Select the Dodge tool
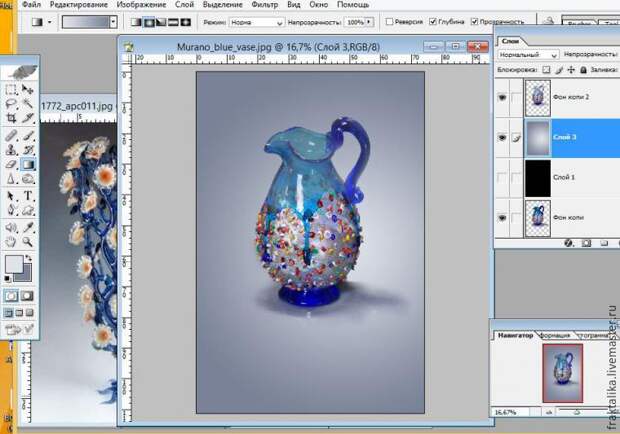Image resolution: width=620 pixels, height=434 pixels. click(27, 179)
